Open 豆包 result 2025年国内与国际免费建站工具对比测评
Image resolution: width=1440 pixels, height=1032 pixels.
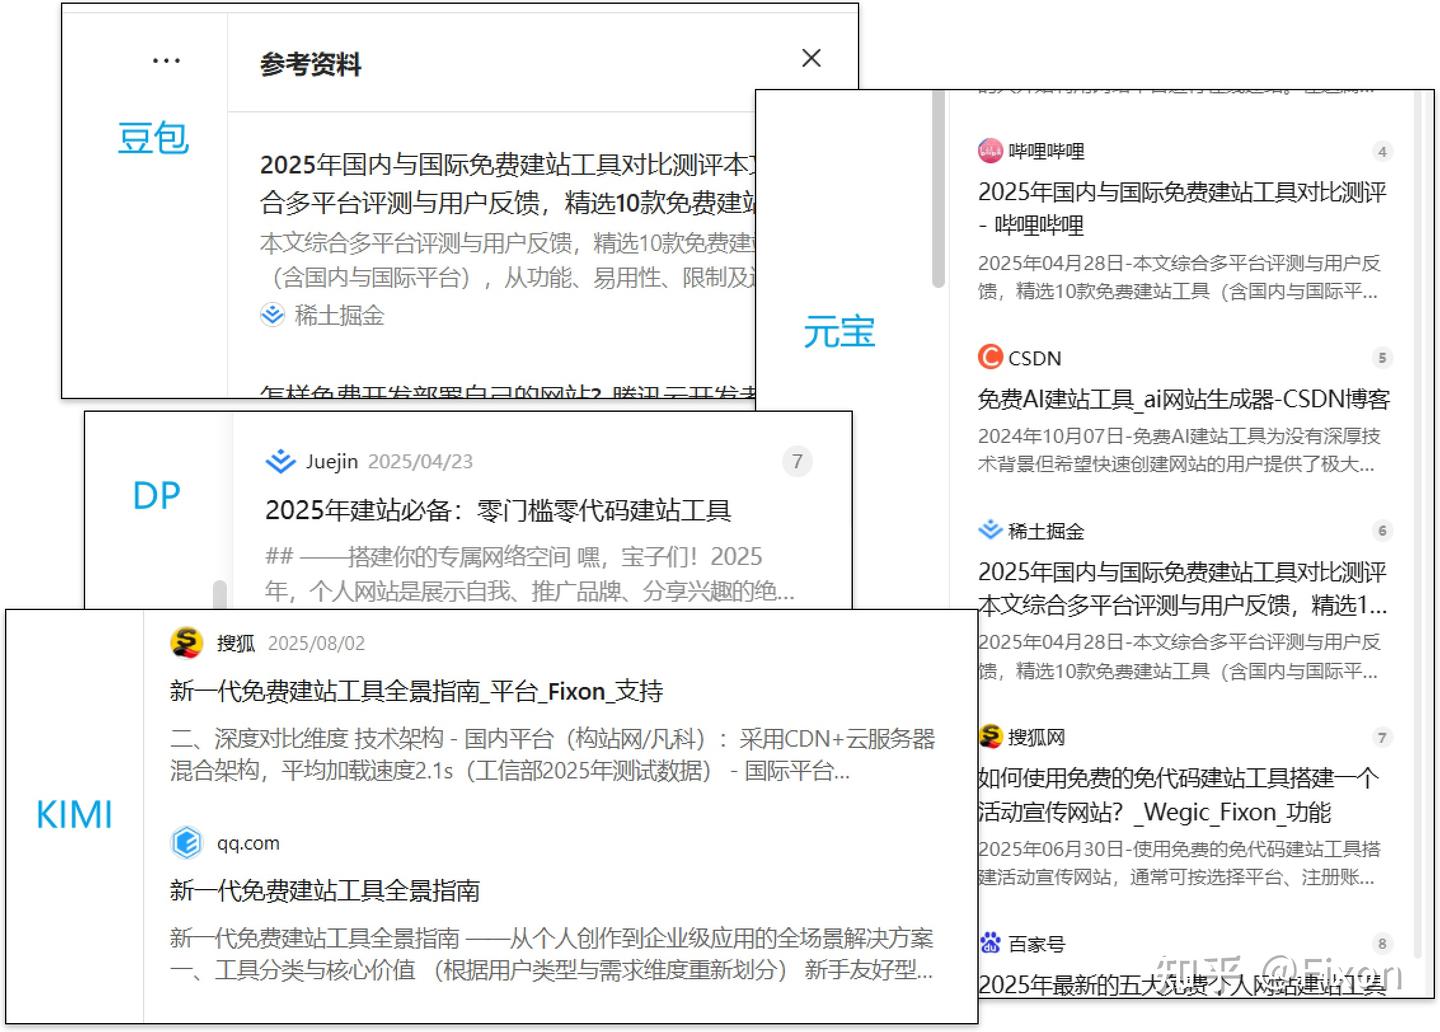click(x=508, y=184)
